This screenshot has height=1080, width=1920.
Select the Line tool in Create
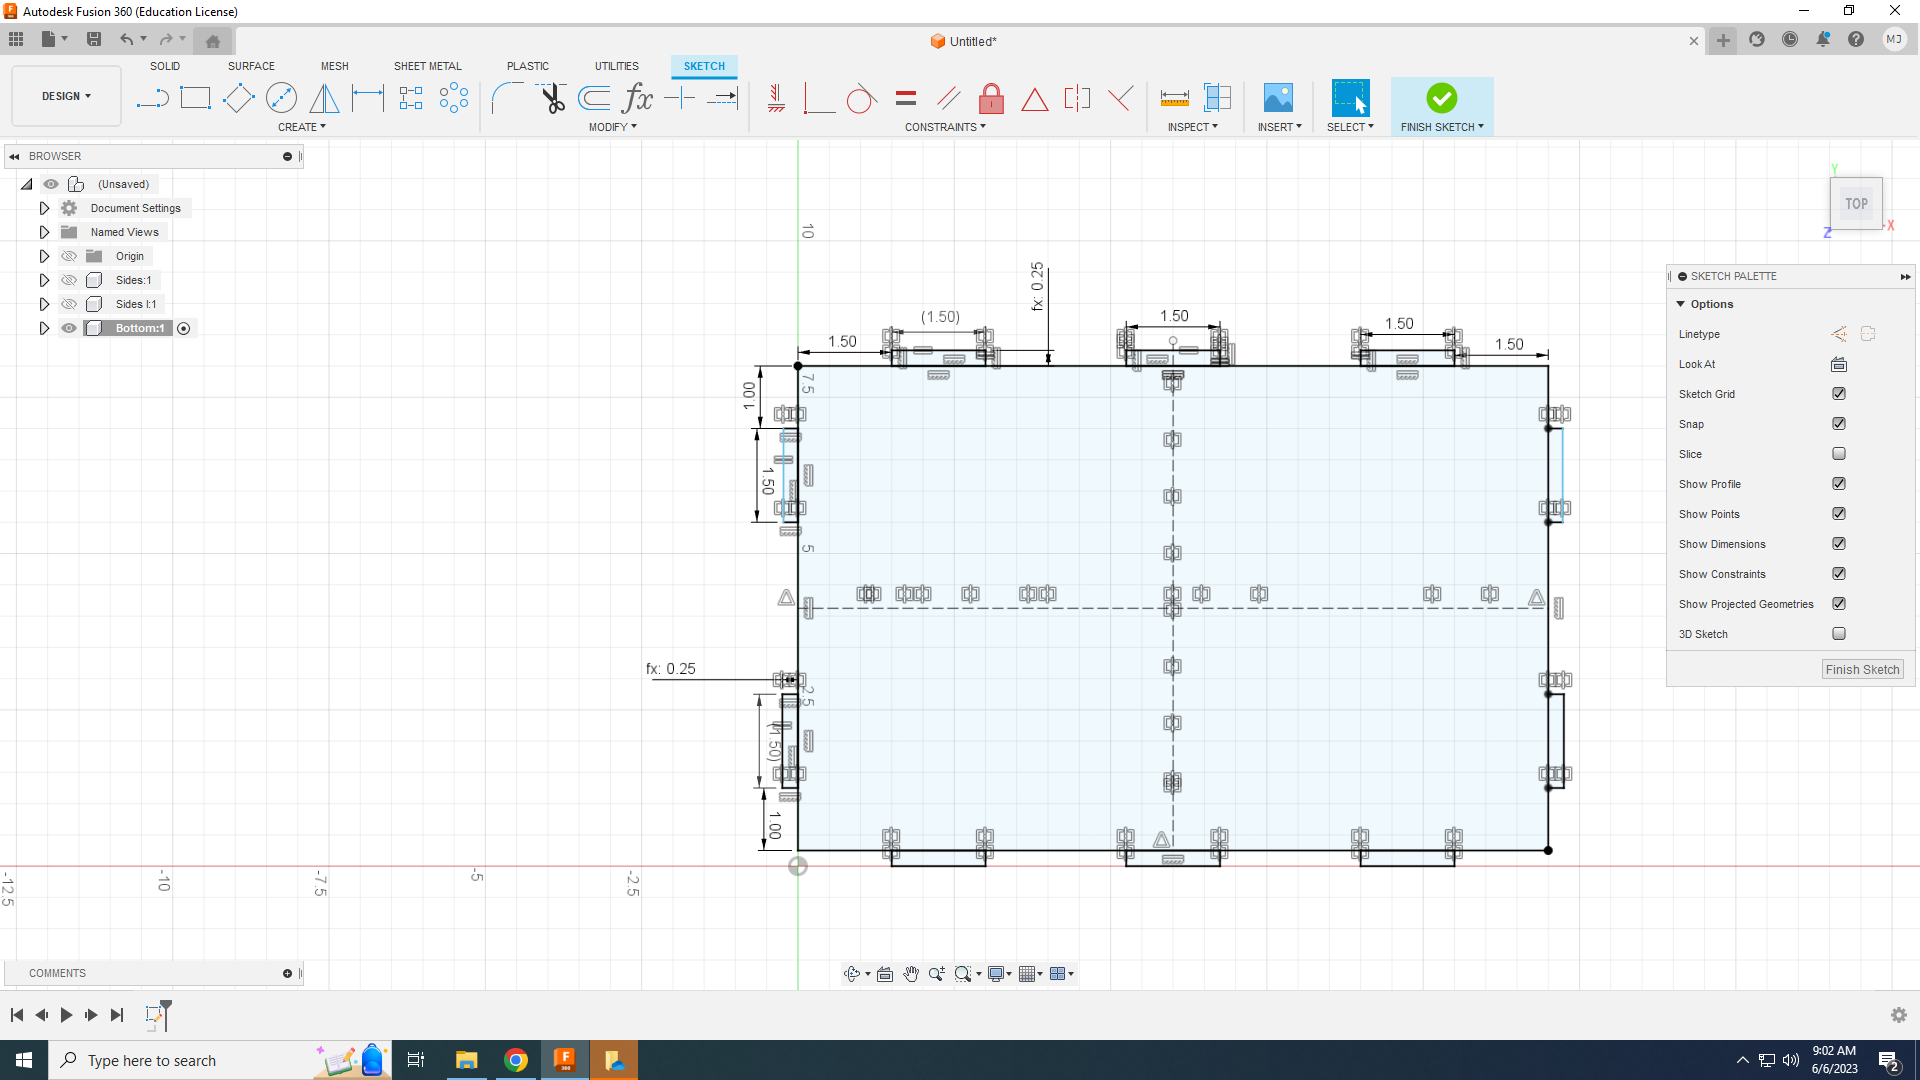point(152,98)
